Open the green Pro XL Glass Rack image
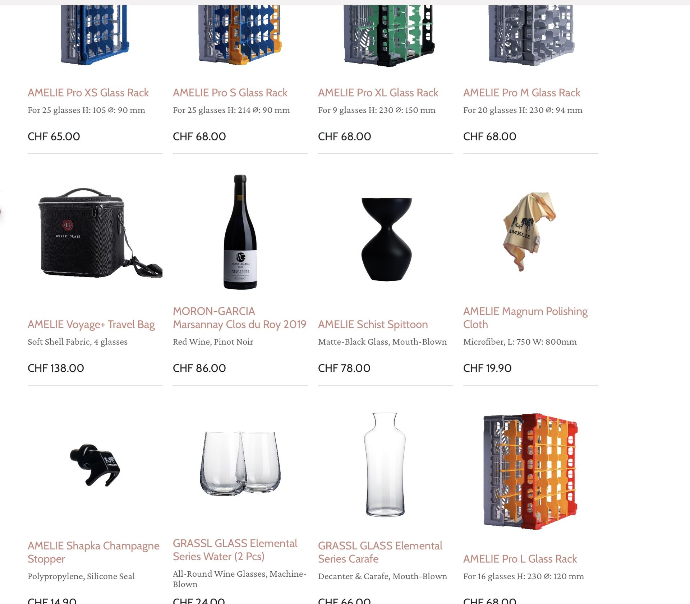 [389, 35]
